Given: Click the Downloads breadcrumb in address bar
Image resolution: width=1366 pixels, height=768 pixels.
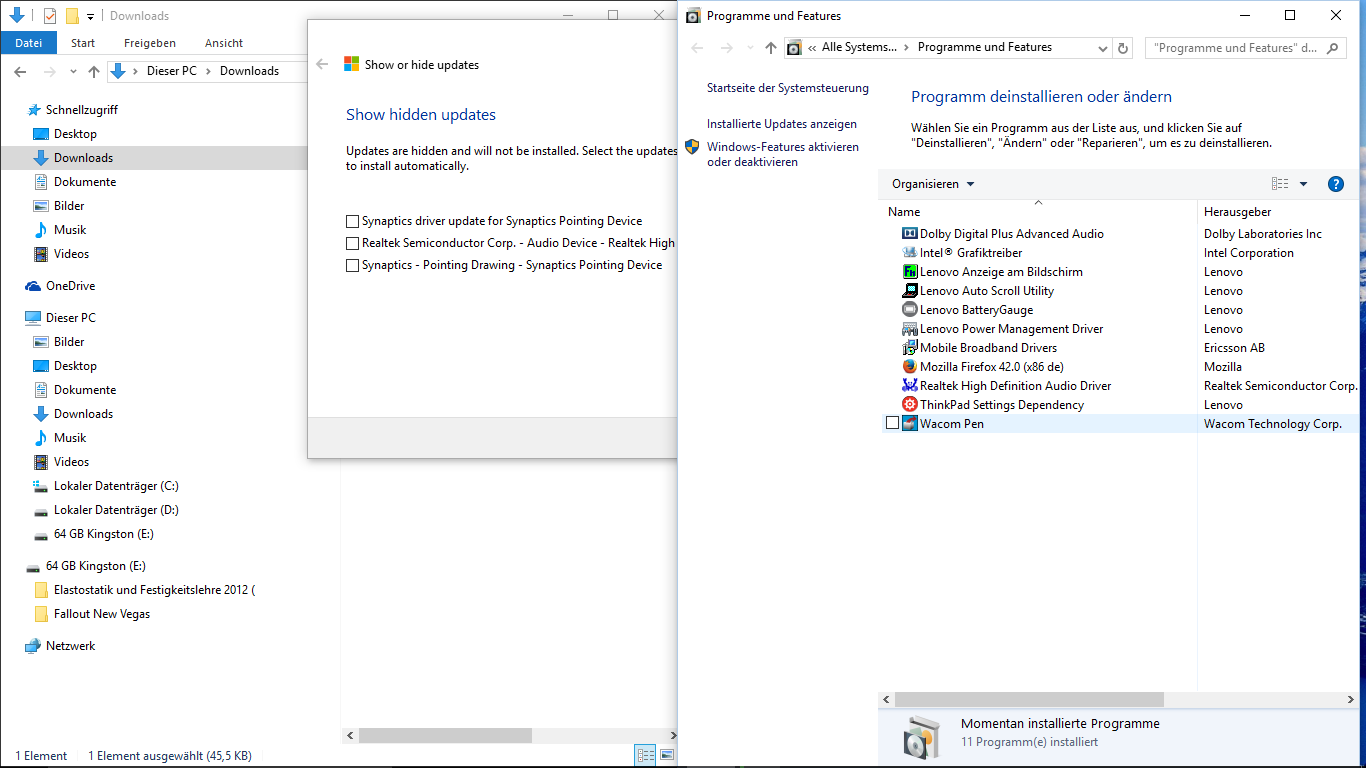Looking at the screenshot, I should coord(249,71).
